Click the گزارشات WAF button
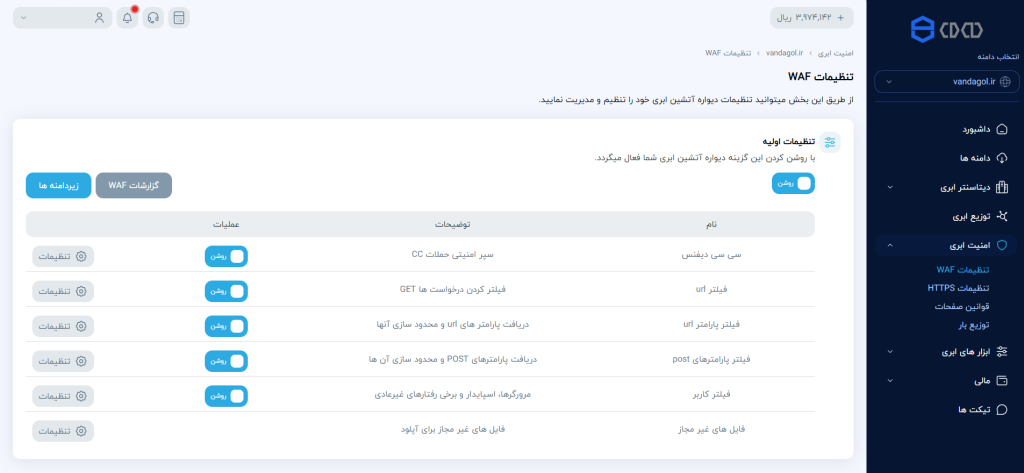Screen dimensions: 1024x473 coord(133,186)
